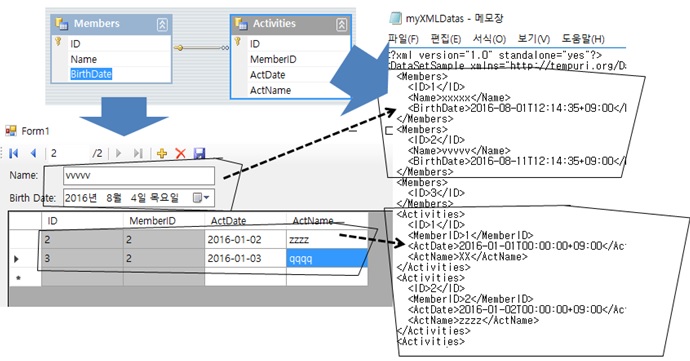The image size is (690, 361).
Task: Jump to last record in navigator
Action: (x=138, y=153)
